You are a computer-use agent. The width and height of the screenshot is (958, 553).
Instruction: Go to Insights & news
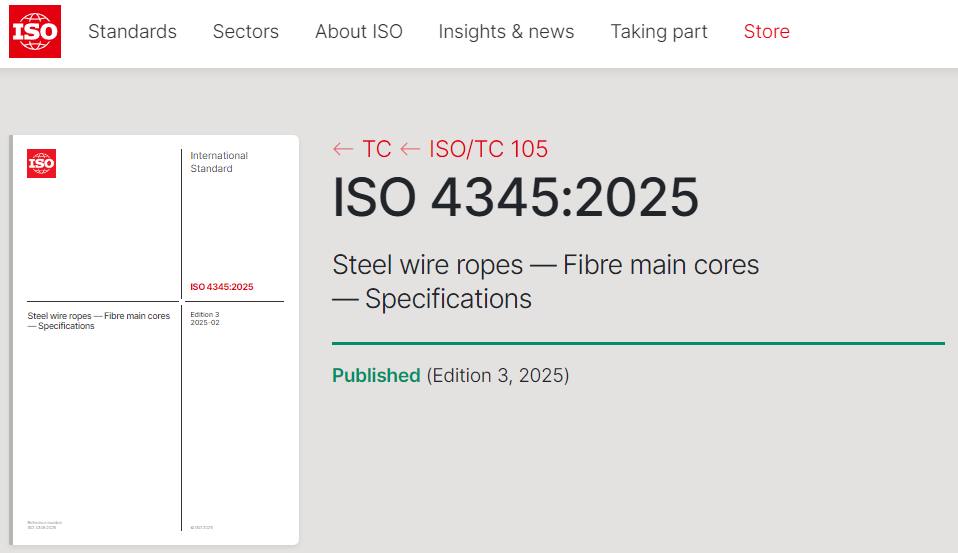506,32
